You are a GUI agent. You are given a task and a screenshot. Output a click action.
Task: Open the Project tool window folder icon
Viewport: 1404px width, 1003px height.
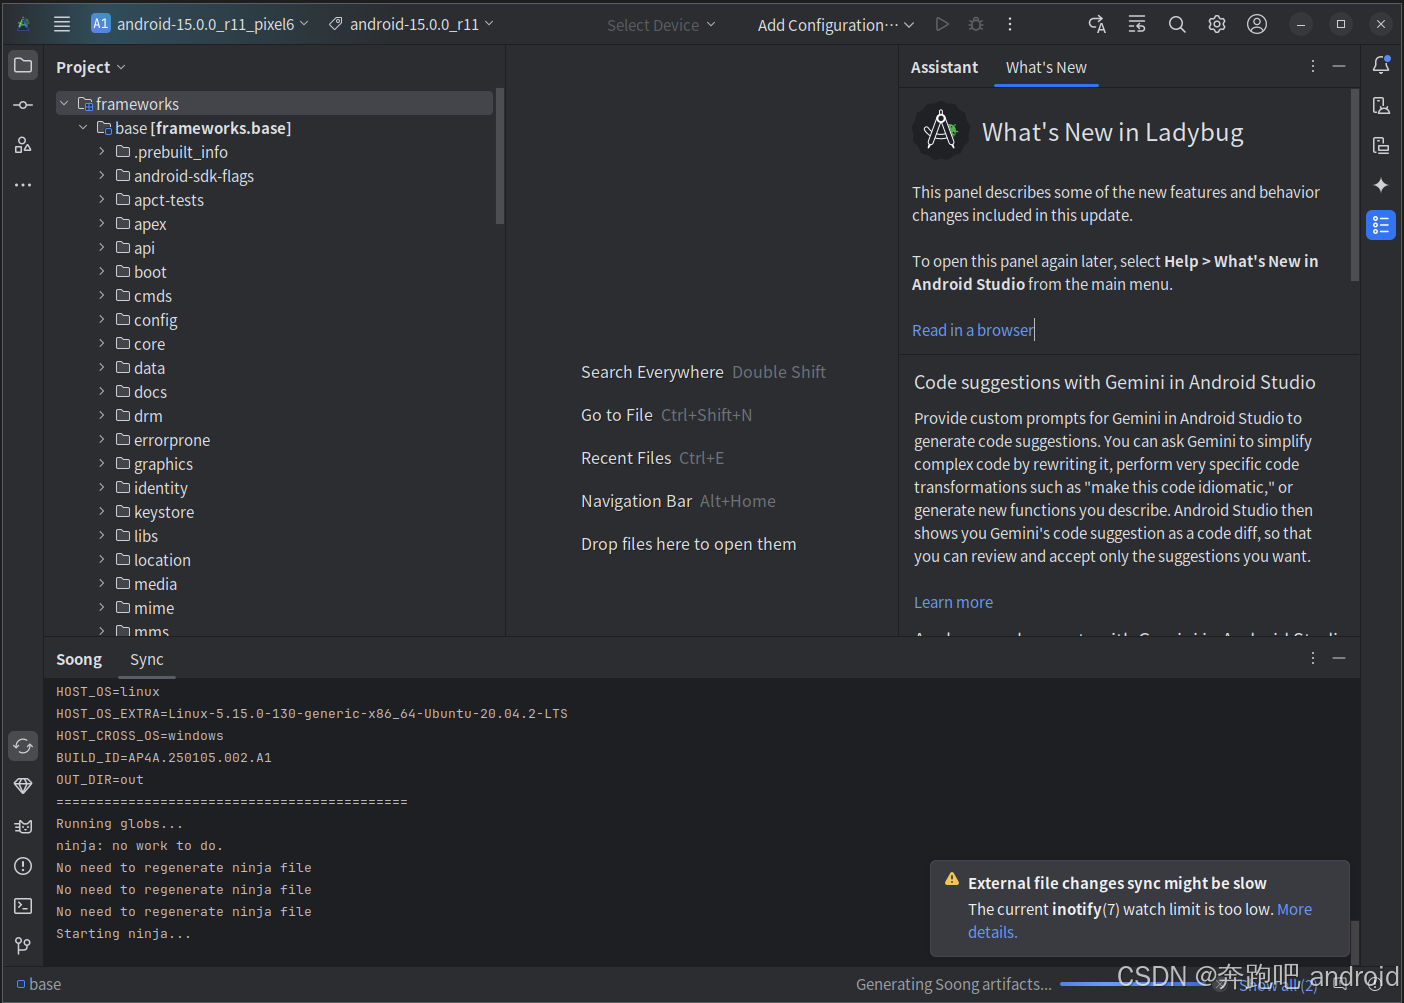tap(23, 65)
